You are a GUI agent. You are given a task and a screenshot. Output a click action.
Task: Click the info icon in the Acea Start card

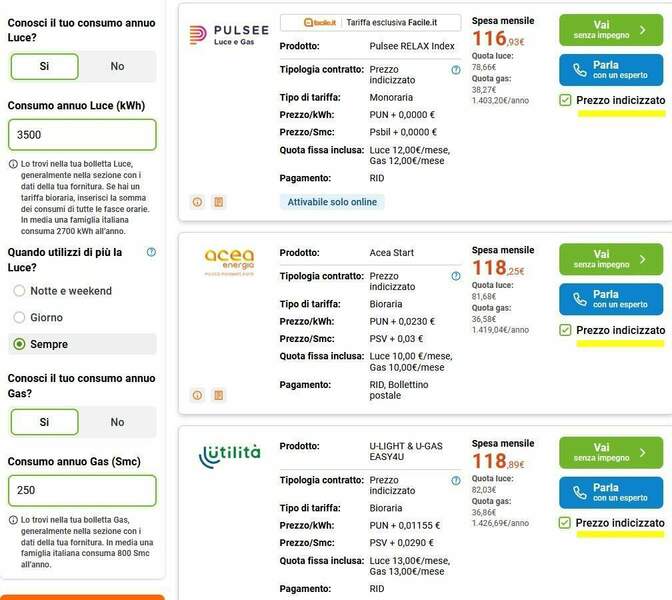(x=197, y=395)
